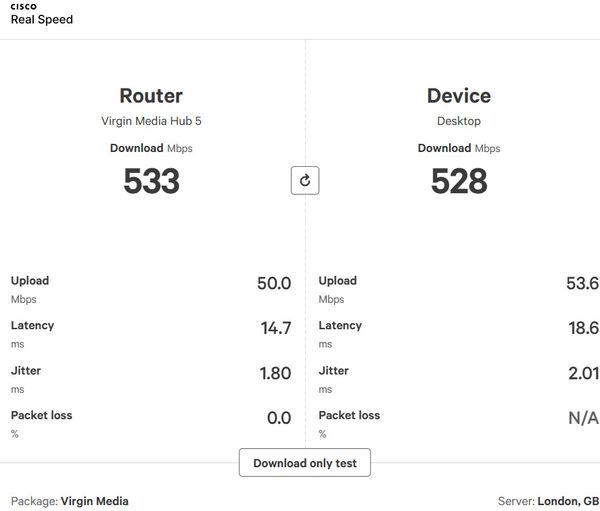600x511 pixels.
Task: Click the device Latency value 18.6
Action: (582, 328)
